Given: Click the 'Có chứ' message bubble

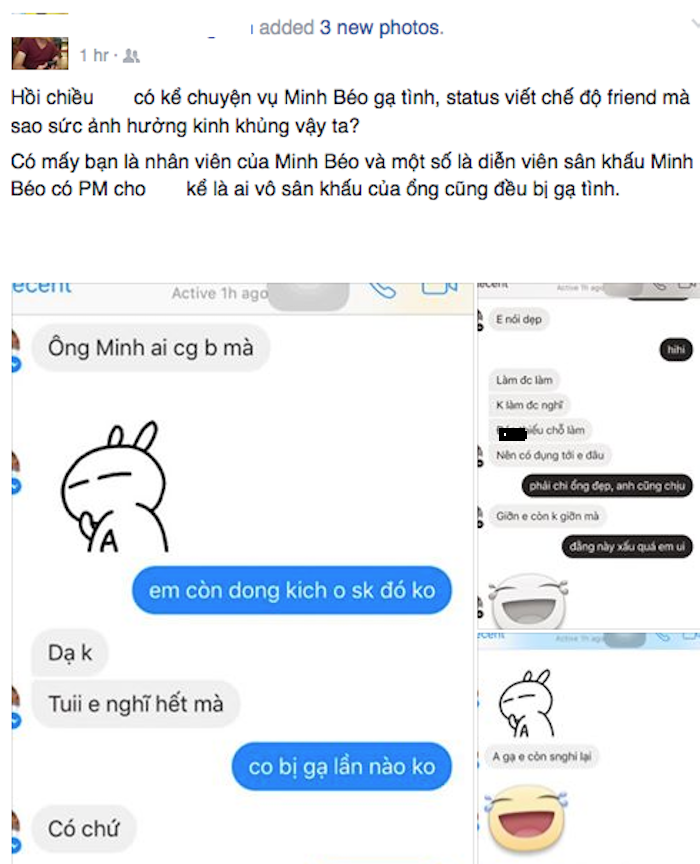Looking at the screenshot, I should click(x=83, y=829).
